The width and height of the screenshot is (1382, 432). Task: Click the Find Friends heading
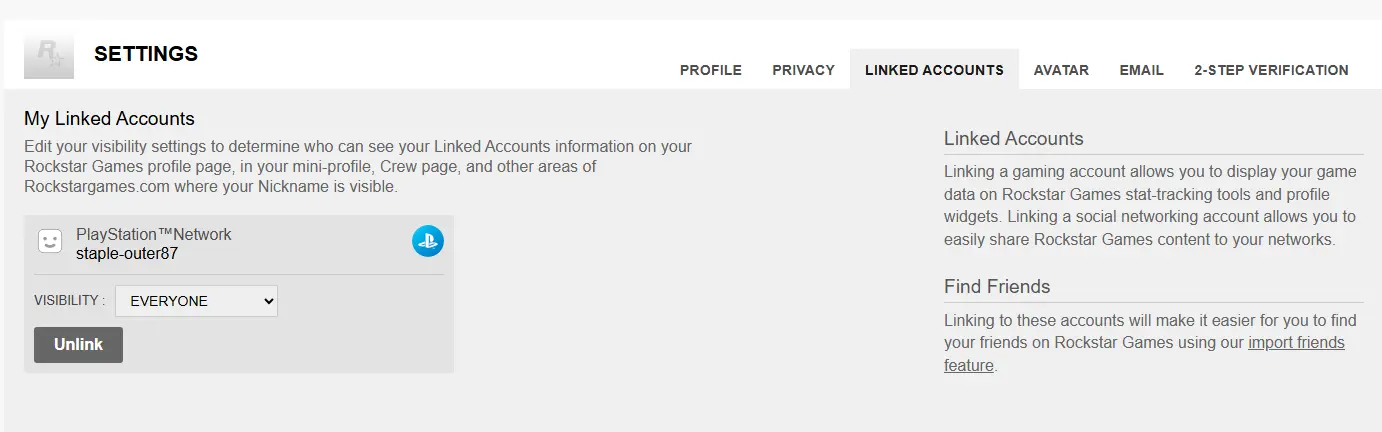point(996,287)
